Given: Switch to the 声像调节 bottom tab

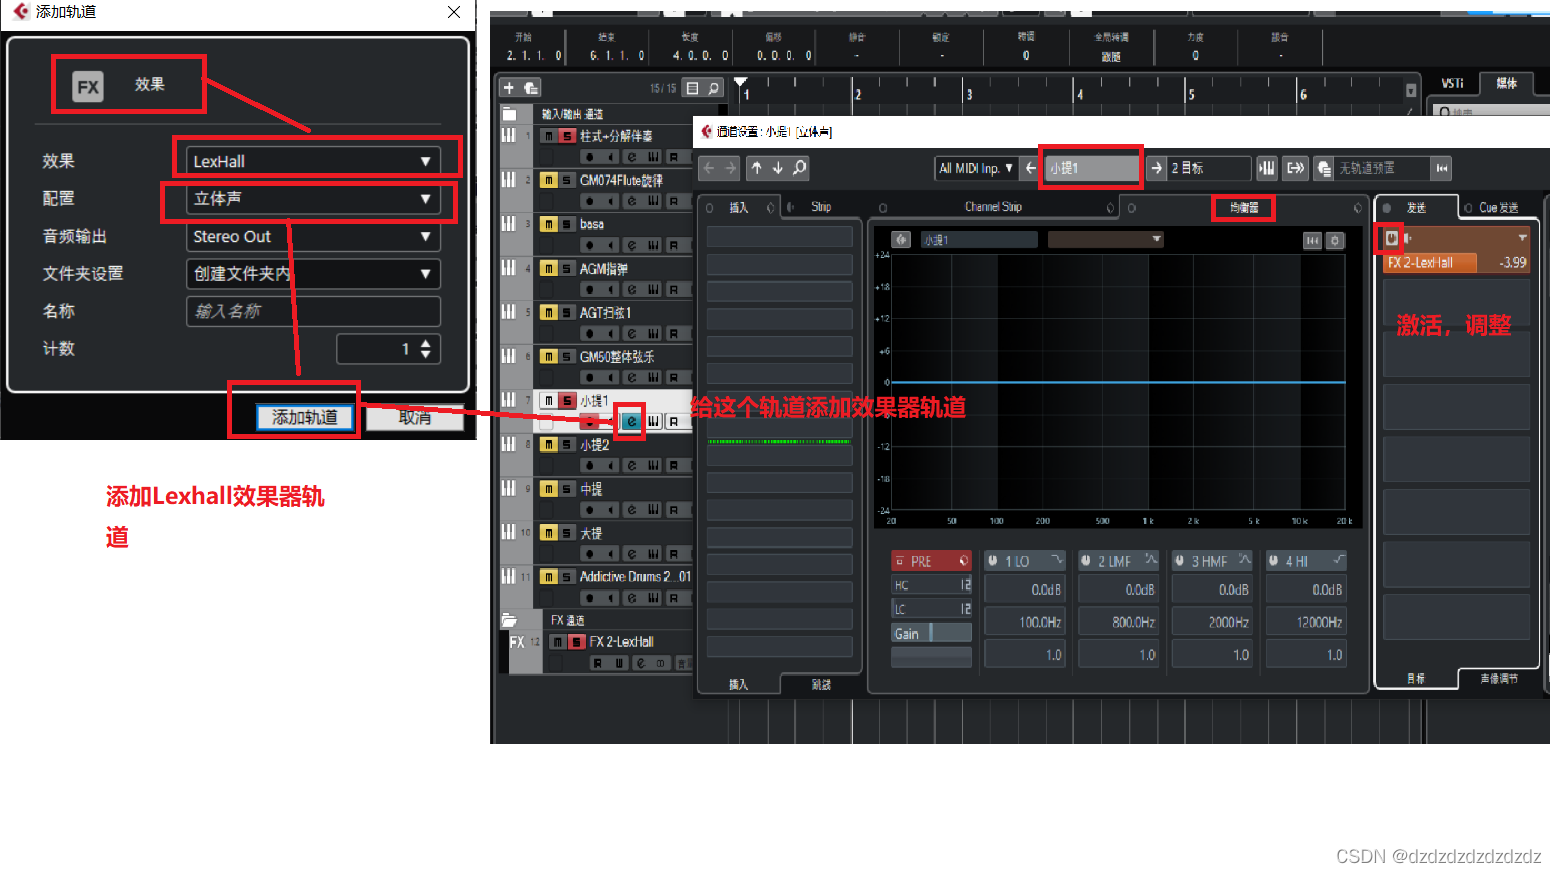Looking at the screenshot, I should coord(1498,679).
